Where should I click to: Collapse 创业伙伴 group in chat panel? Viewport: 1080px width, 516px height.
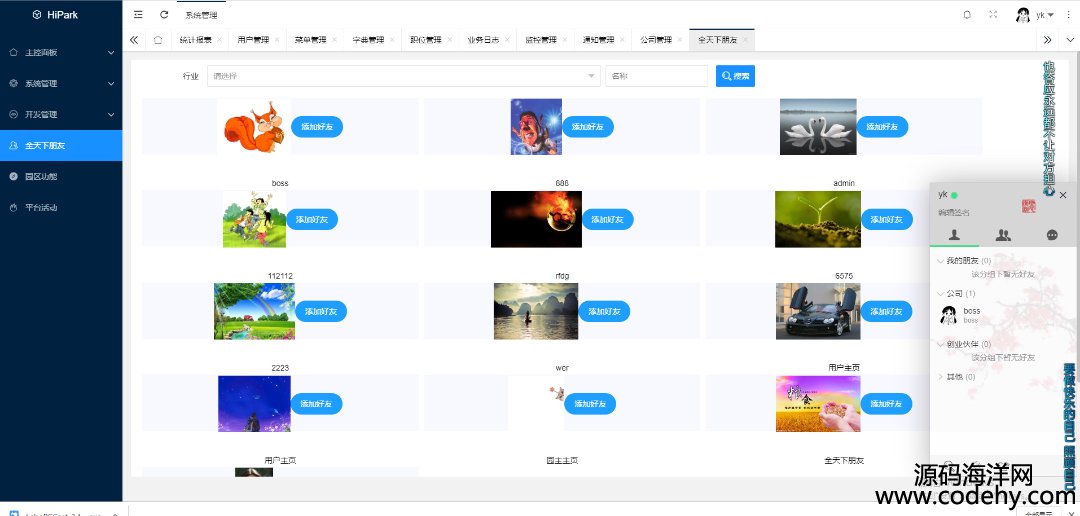[964, 344]
